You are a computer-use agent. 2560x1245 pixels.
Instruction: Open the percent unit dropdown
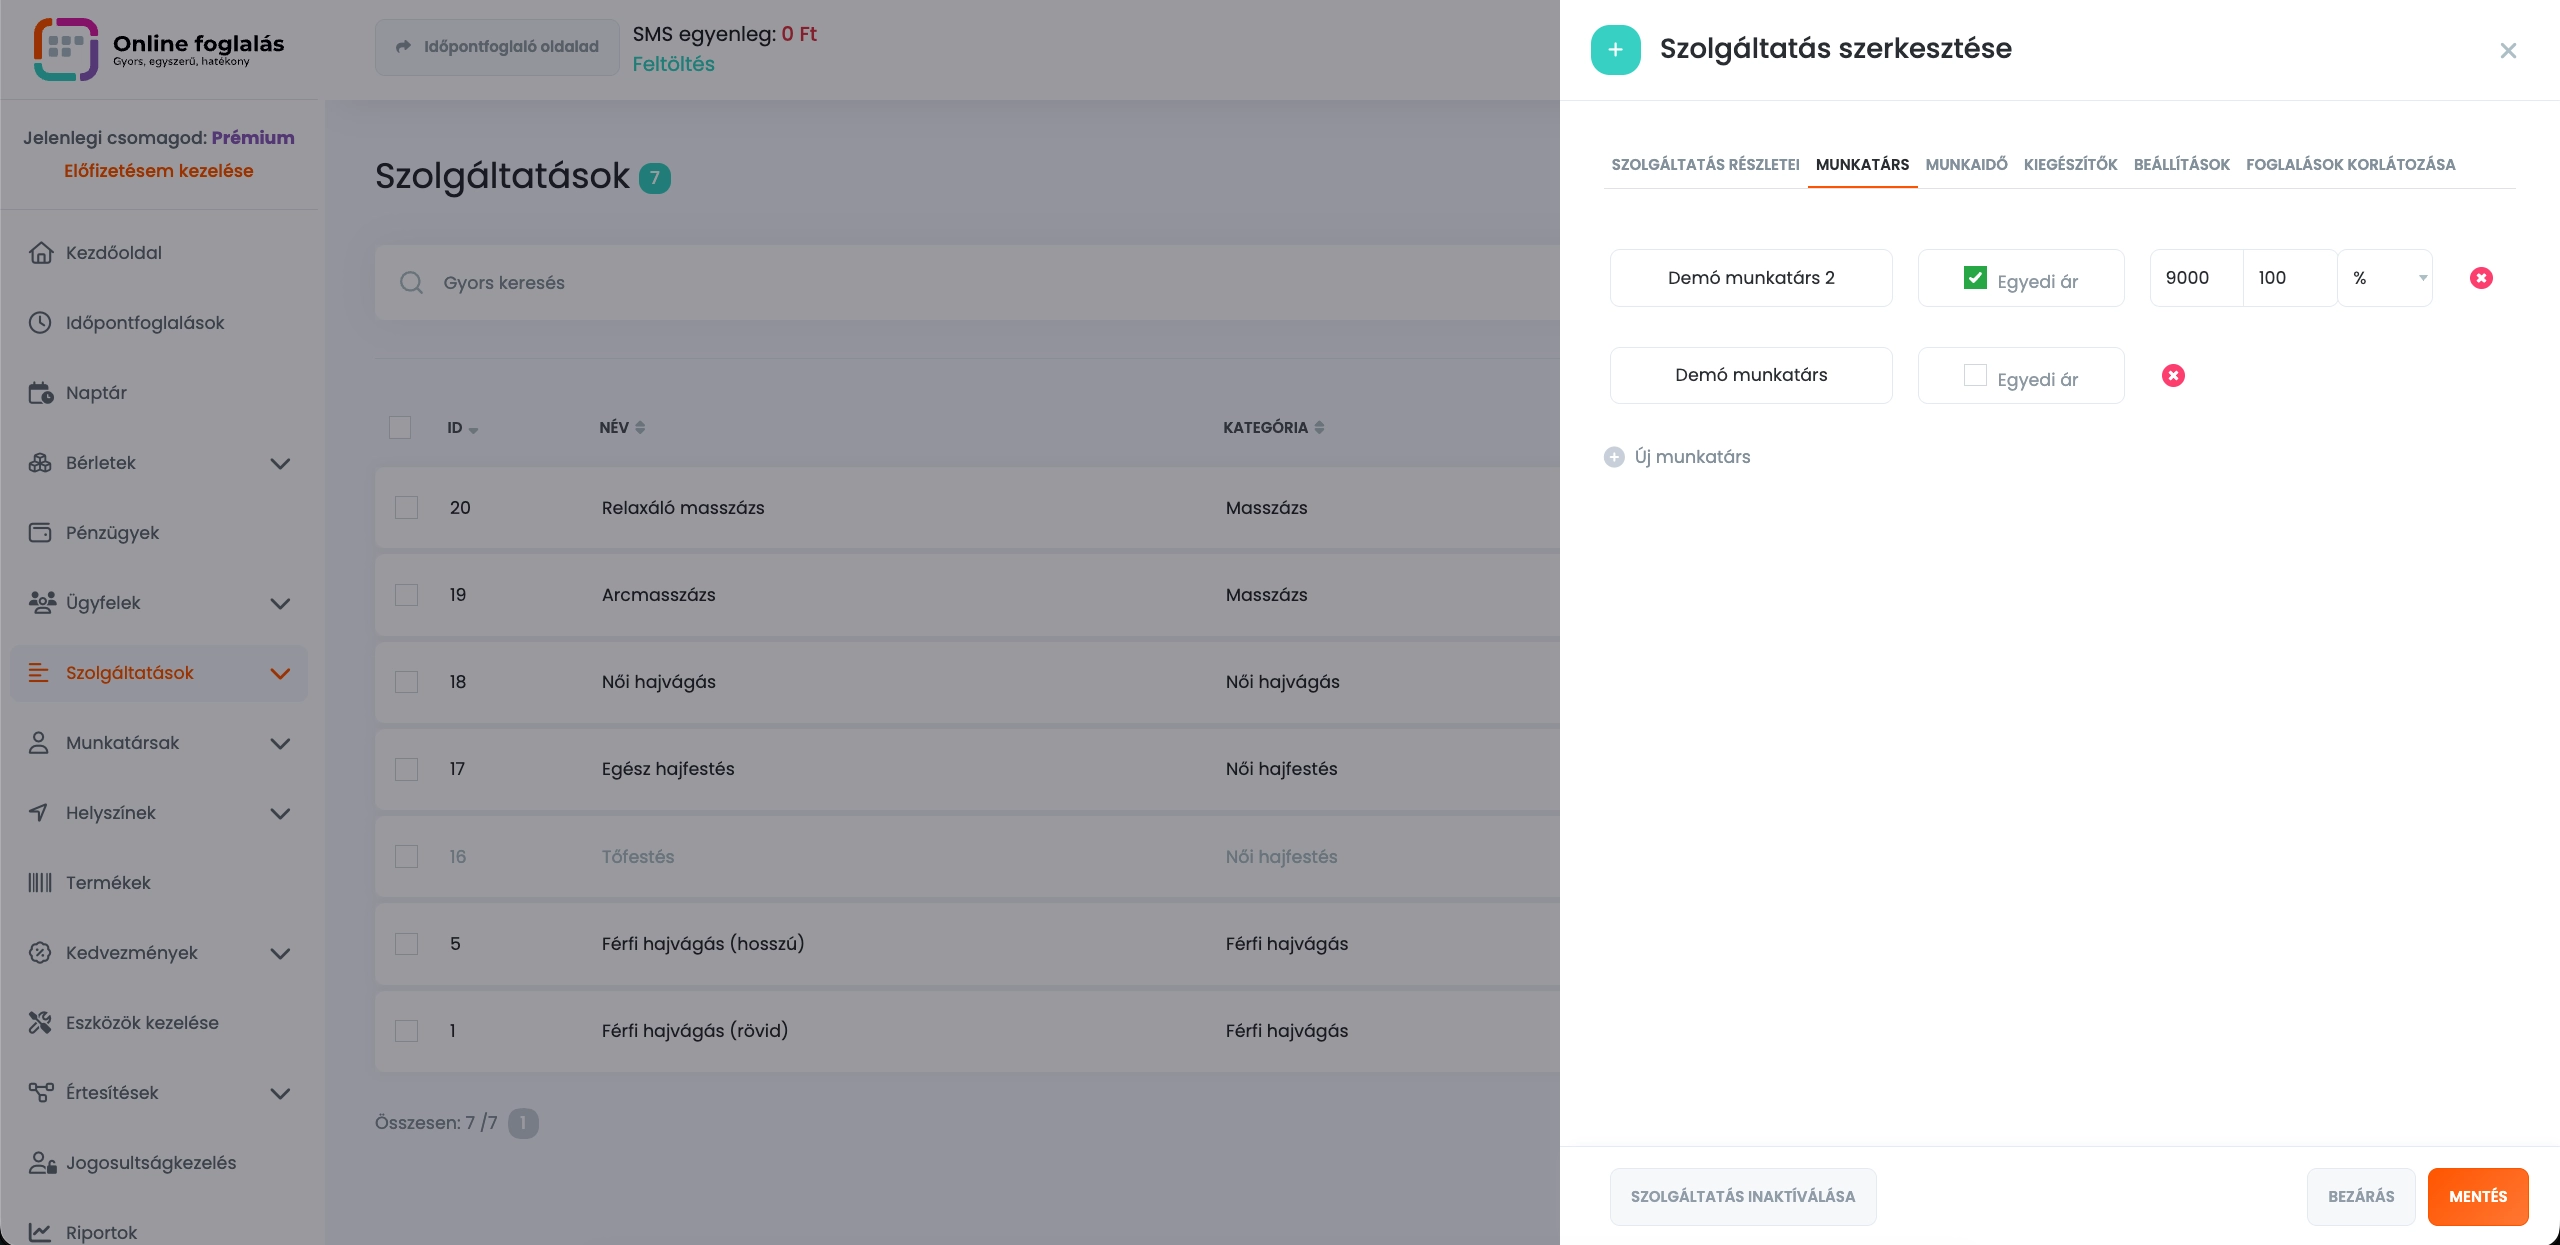2385,278
